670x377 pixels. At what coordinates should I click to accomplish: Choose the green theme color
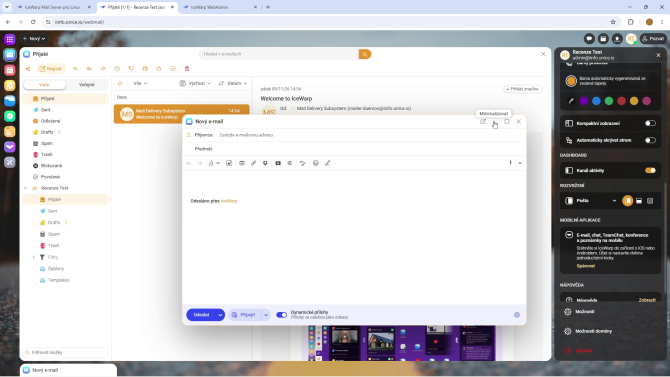coord(609,101)
